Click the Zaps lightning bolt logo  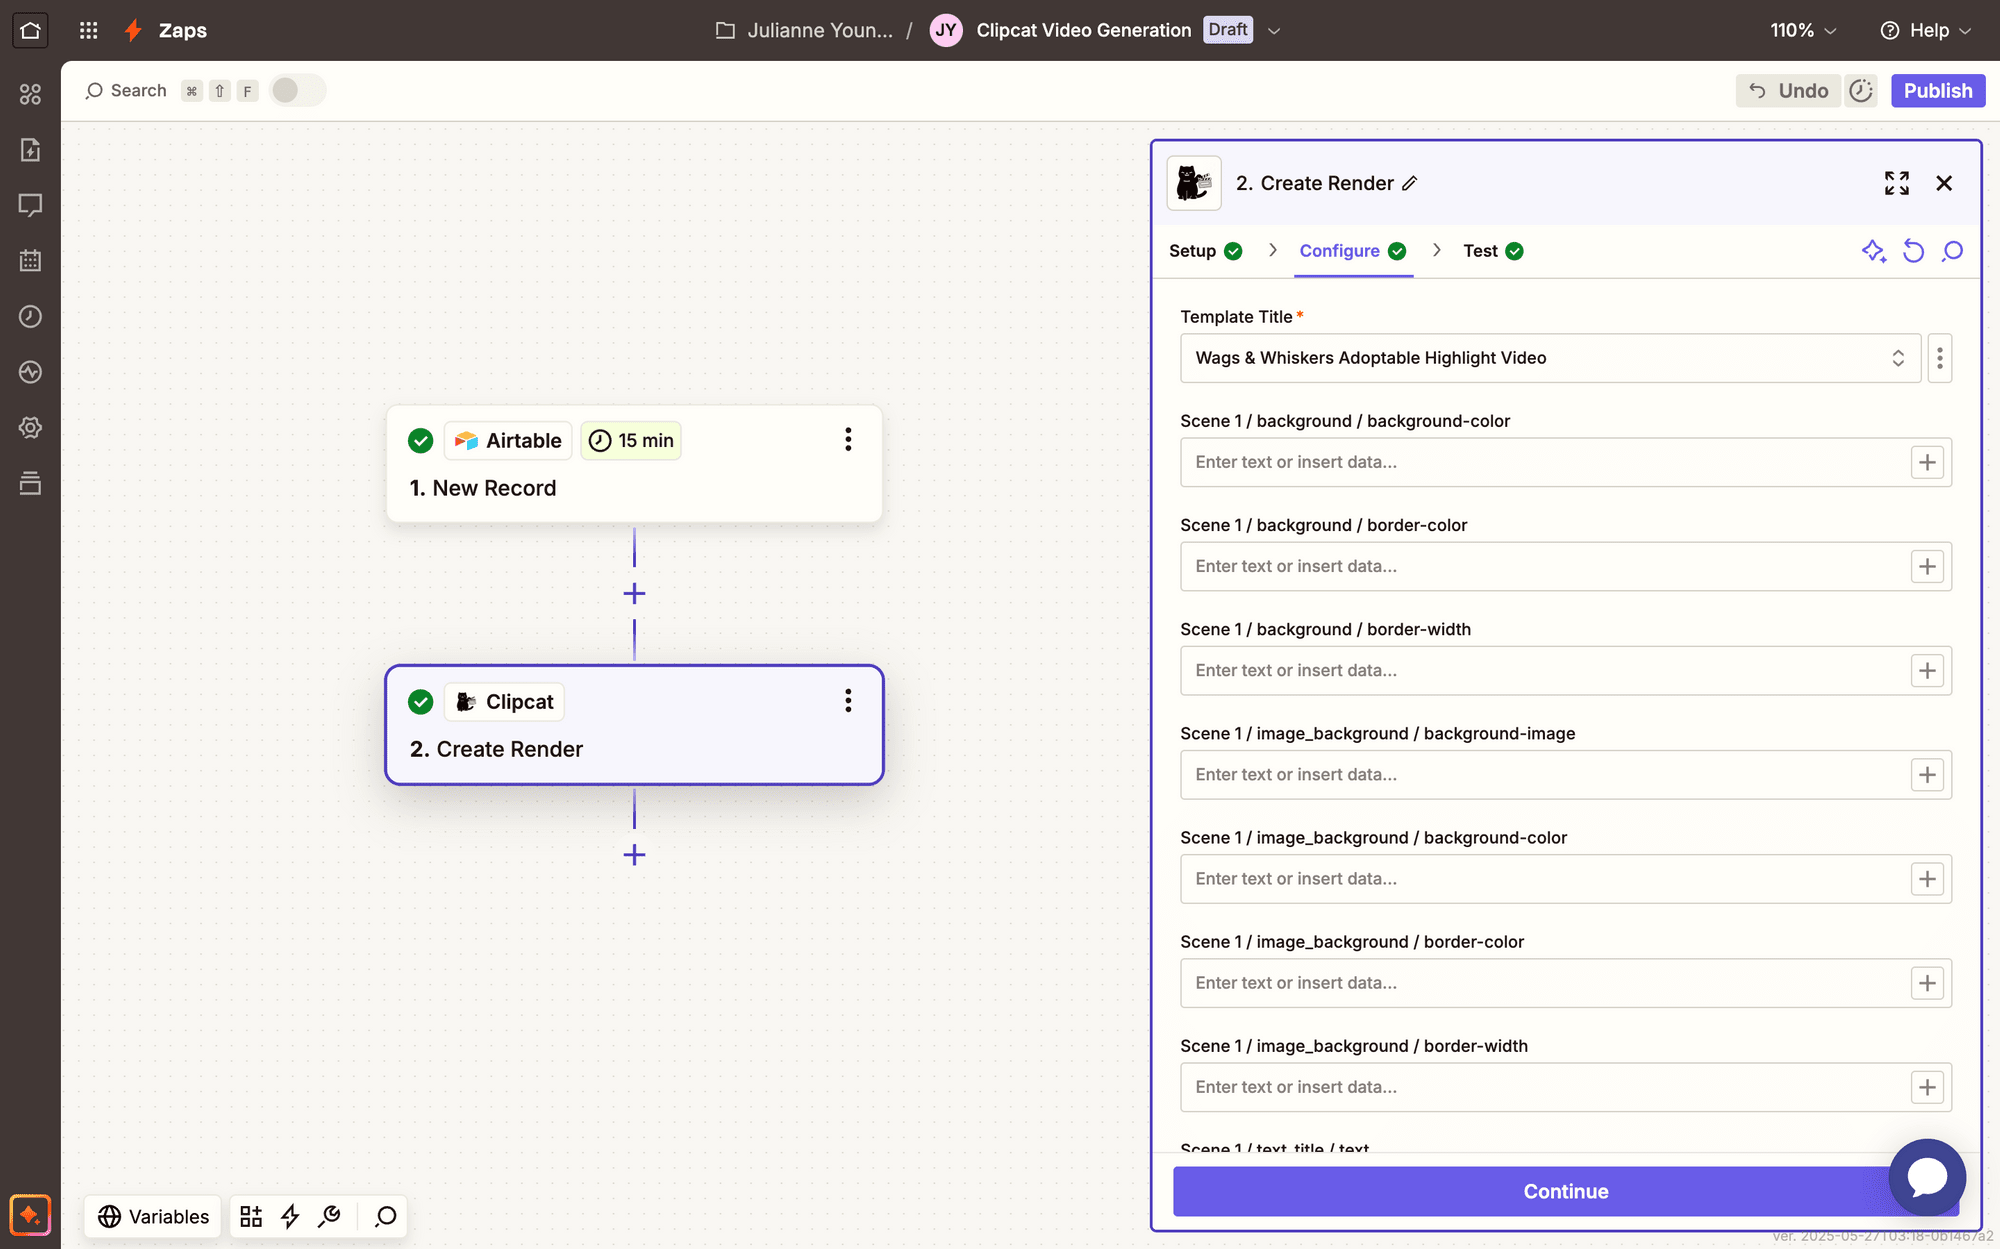(x=133, y=30)
